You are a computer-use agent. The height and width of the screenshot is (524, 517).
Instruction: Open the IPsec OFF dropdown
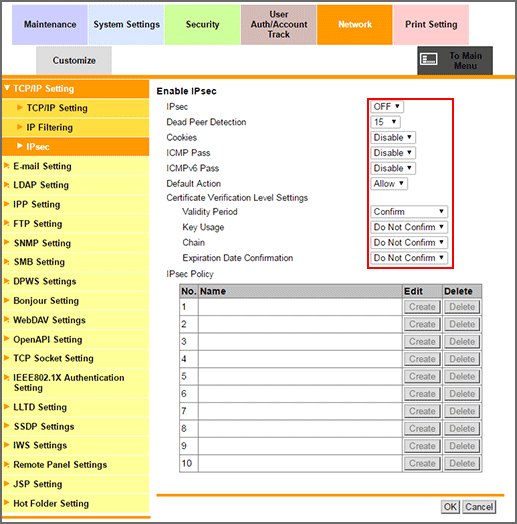(x=387, y=107)
